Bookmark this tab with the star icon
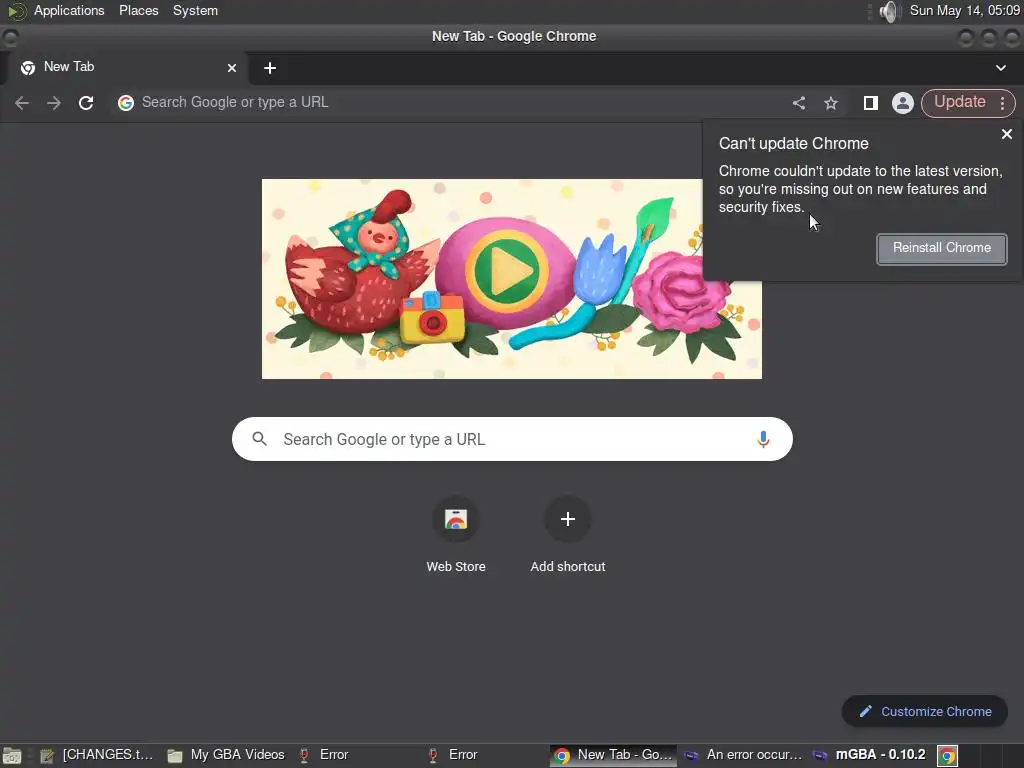 (x=831, y=103)
